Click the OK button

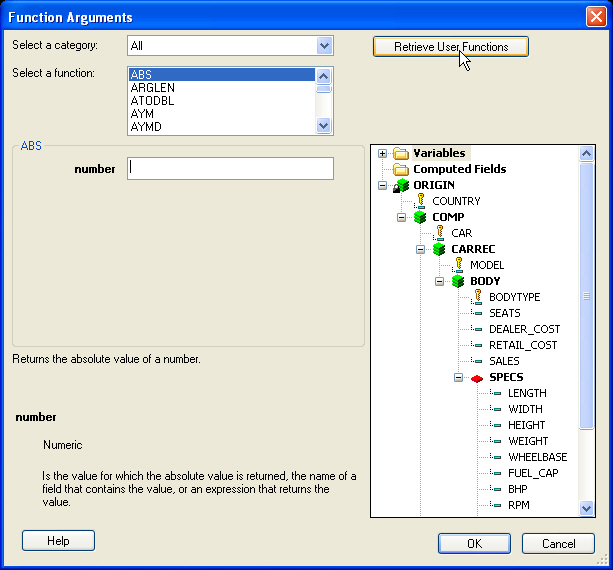click(474, 543)
